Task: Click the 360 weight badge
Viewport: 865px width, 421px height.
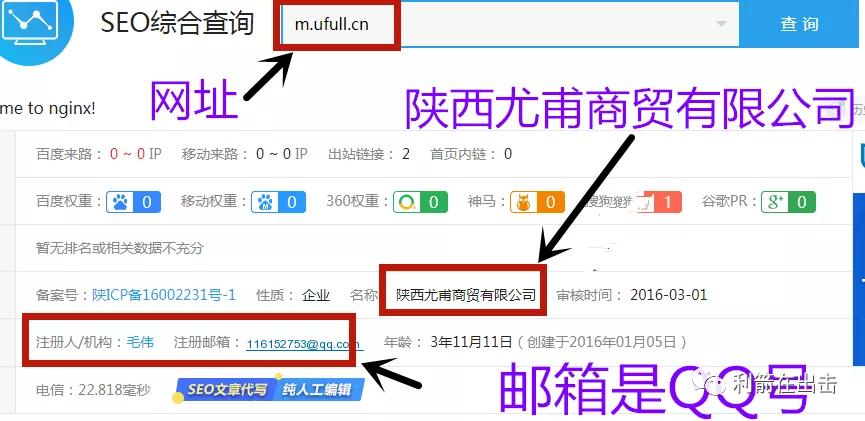Action: 420,202
